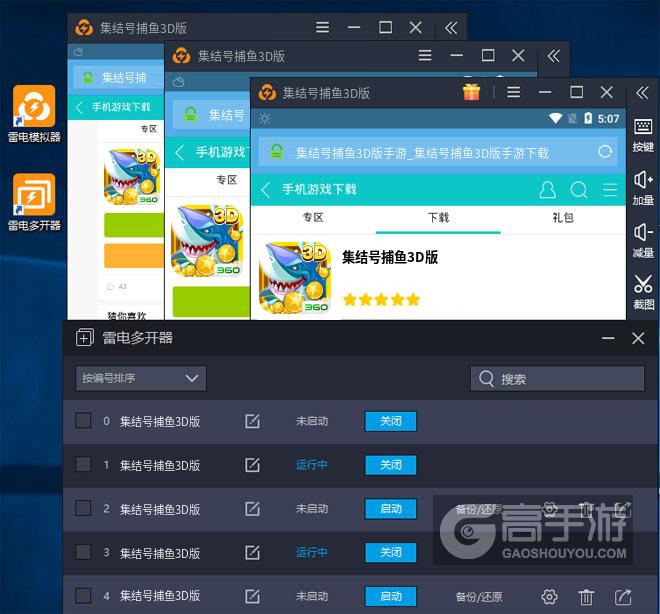The image size is (660, 614).
Task: Click the 运行中 status text of instance 1
Action: pyautogui.click(x=311, y=465)
